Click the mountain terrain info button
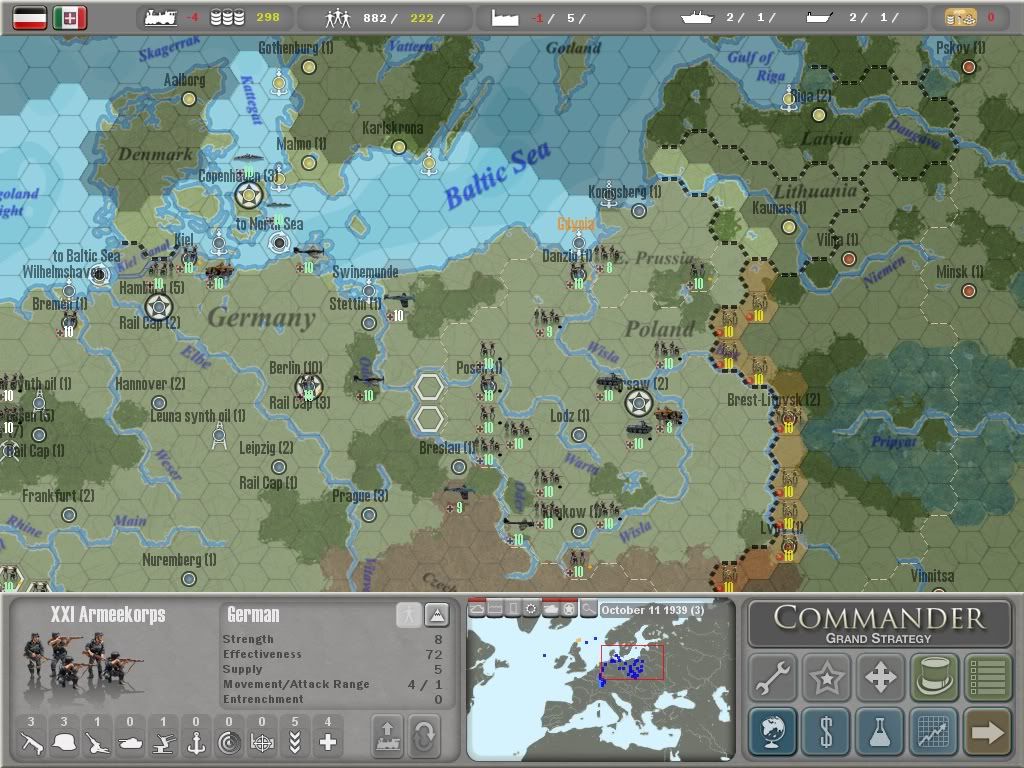Screen dimensions: 1024x768 coord(436,615)
